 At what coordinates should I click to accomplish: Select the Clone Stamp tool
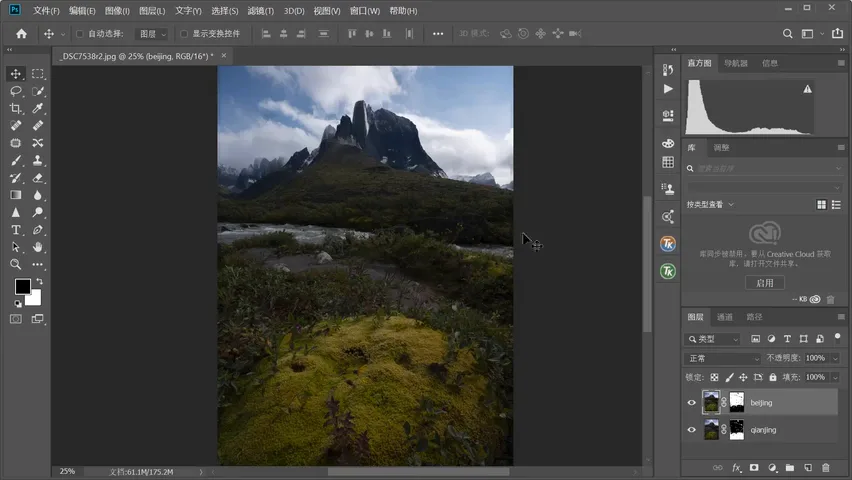pyautogui.click(x=37, y=160)
